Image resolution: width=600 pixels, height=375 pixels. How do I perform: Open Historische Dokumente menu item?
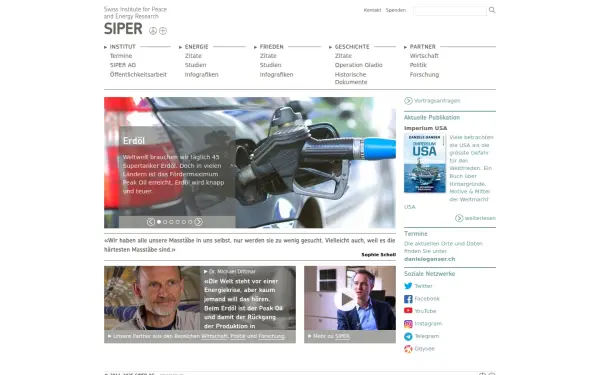[351, 78]
